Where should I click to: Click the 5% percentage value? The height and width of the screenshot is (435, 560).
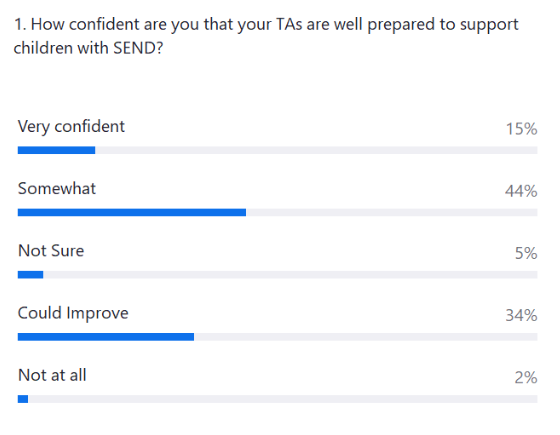point(526,253)
